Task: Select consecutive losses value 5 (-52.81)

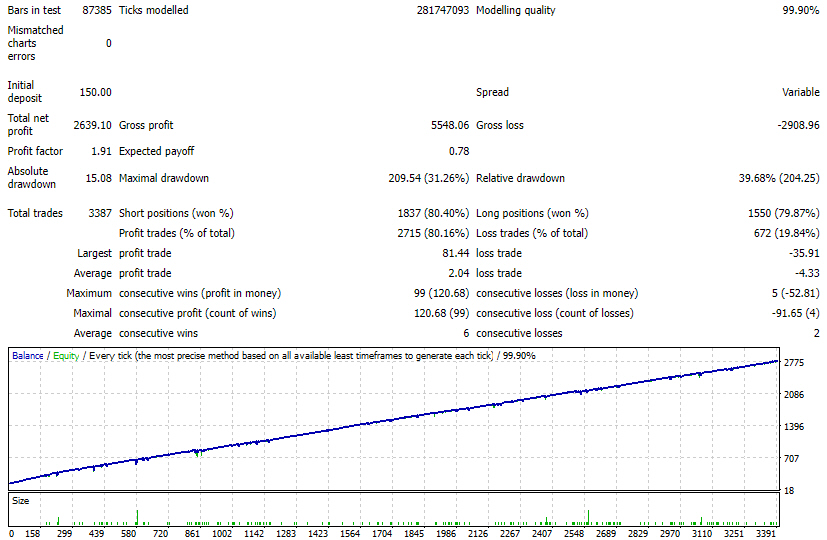Action: [796, 293]
